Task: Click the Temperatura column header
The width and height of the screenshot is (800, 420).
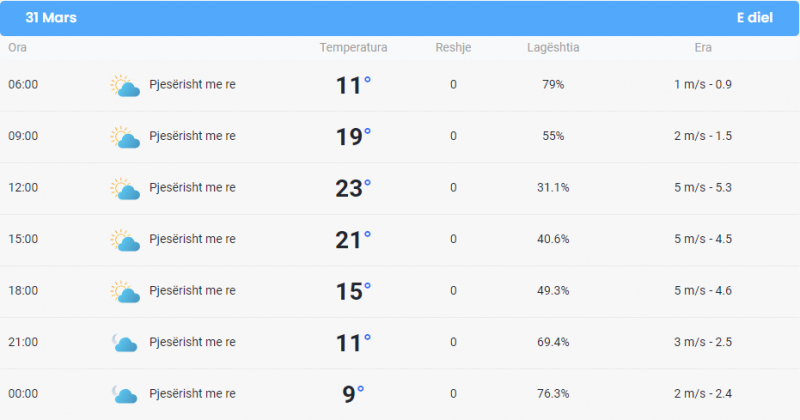Action: 353,47
